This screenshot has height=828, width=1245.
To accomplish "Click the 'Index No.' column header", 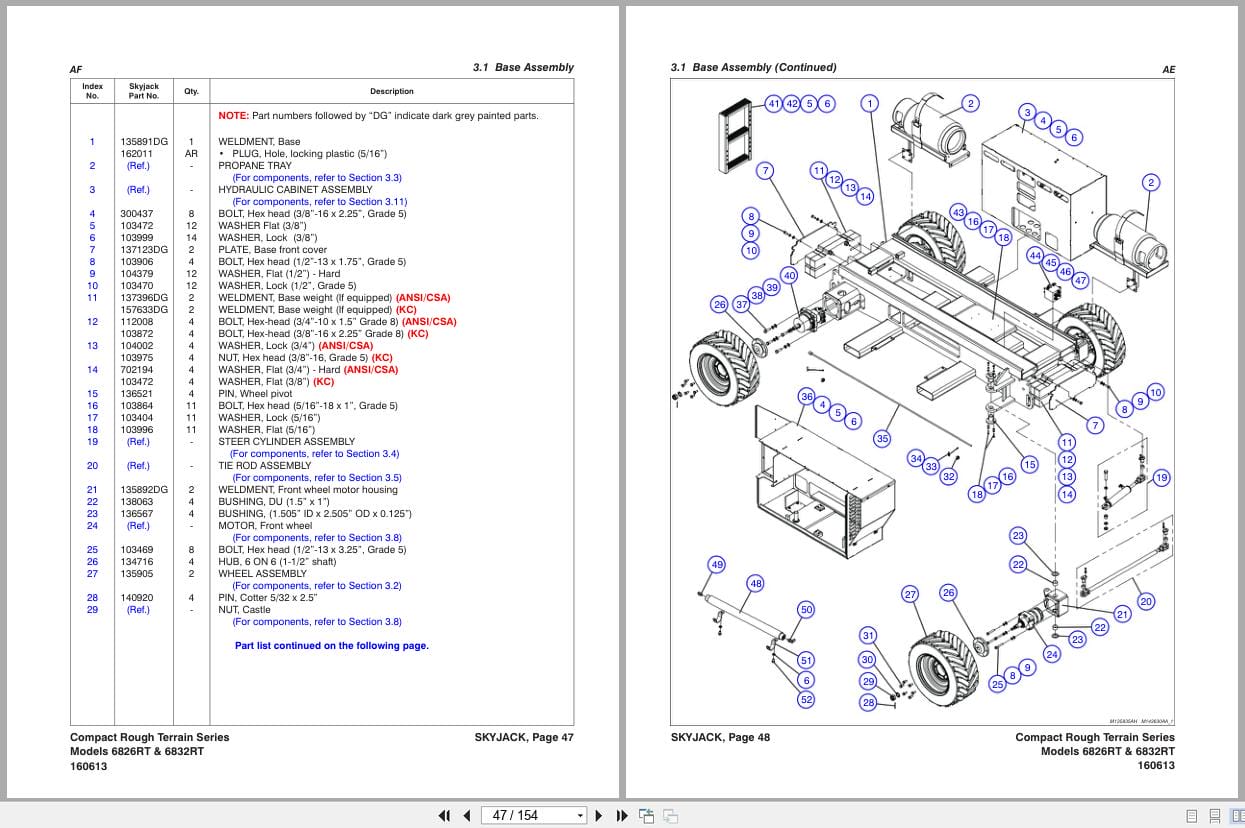I will pos(92,91).
